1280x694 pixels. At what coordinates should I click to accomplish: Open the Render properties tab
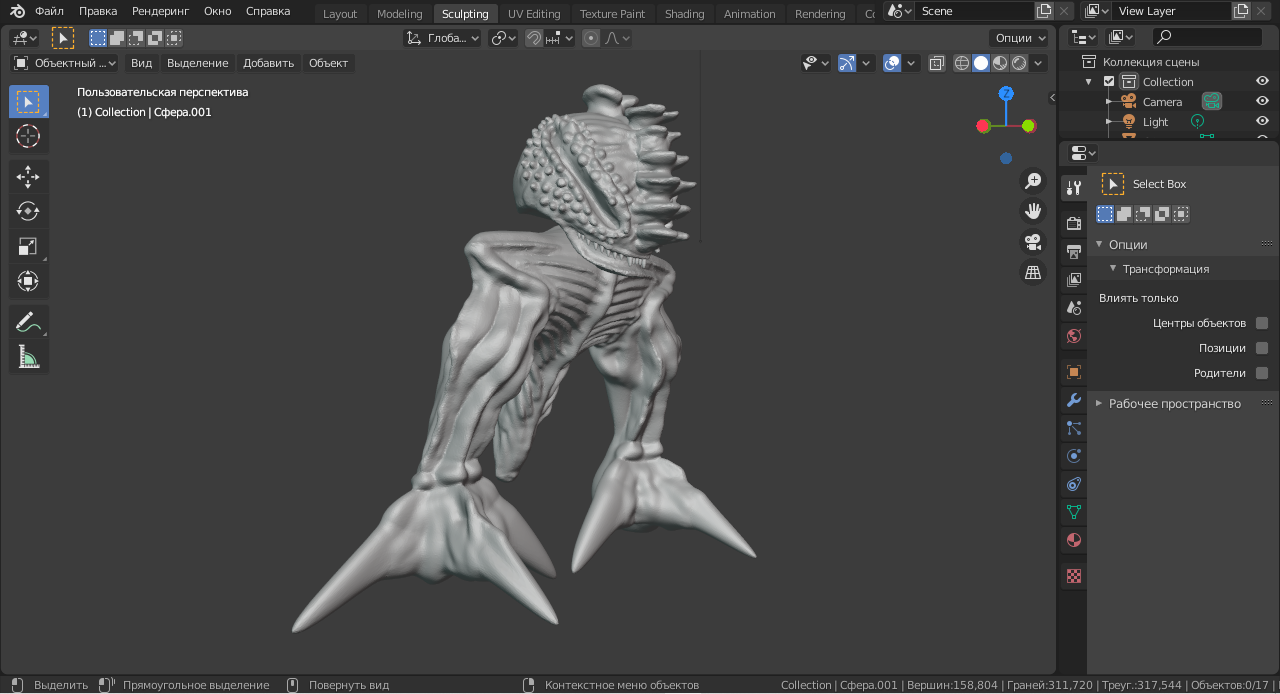coord(1074,223)
